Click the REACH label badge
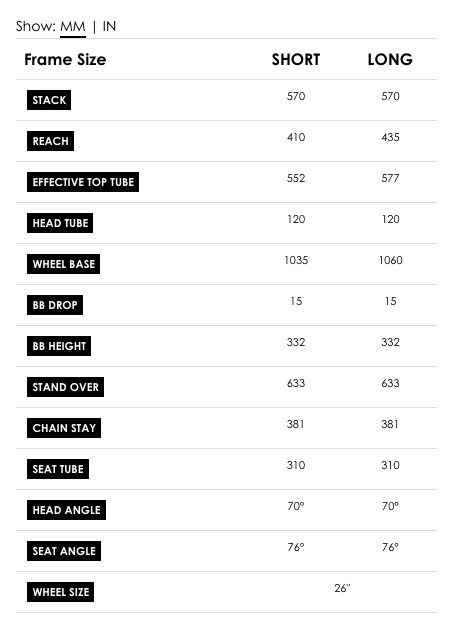 coord(50,141)
